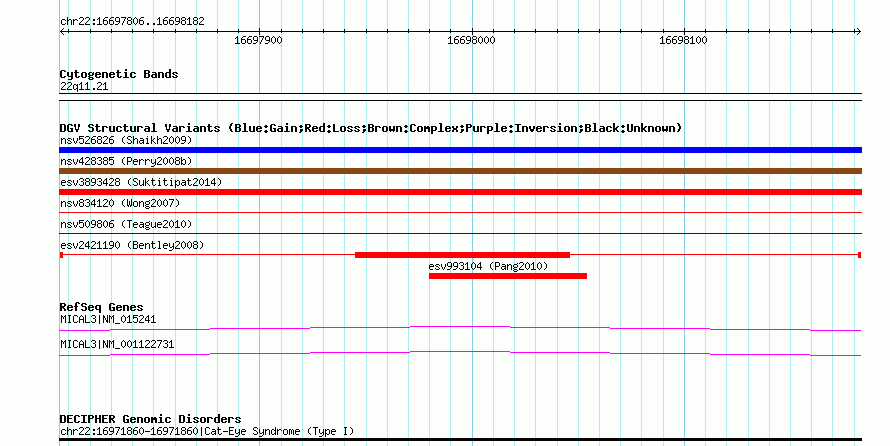Click the MICAL3|NM_015241 transcript label

pos(108,319)
